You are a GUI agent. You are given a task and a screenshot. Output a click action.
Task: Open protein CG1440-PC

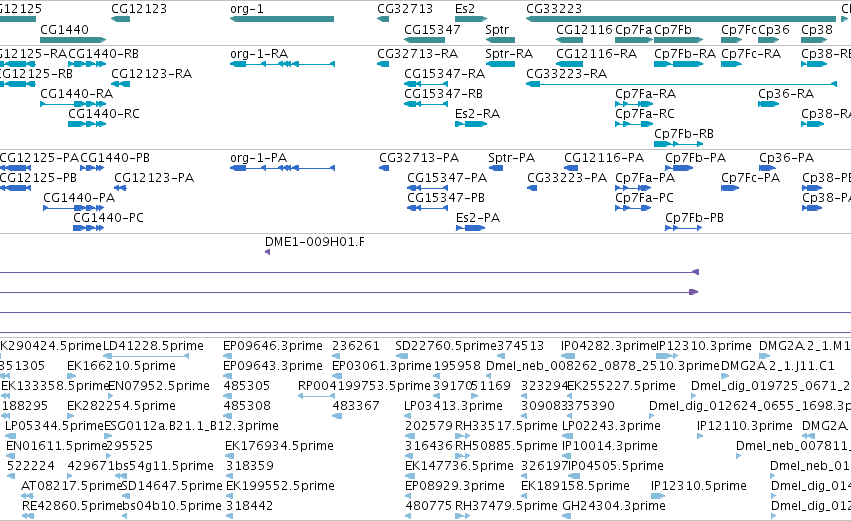pyautogui.click(x=109, y=218)
